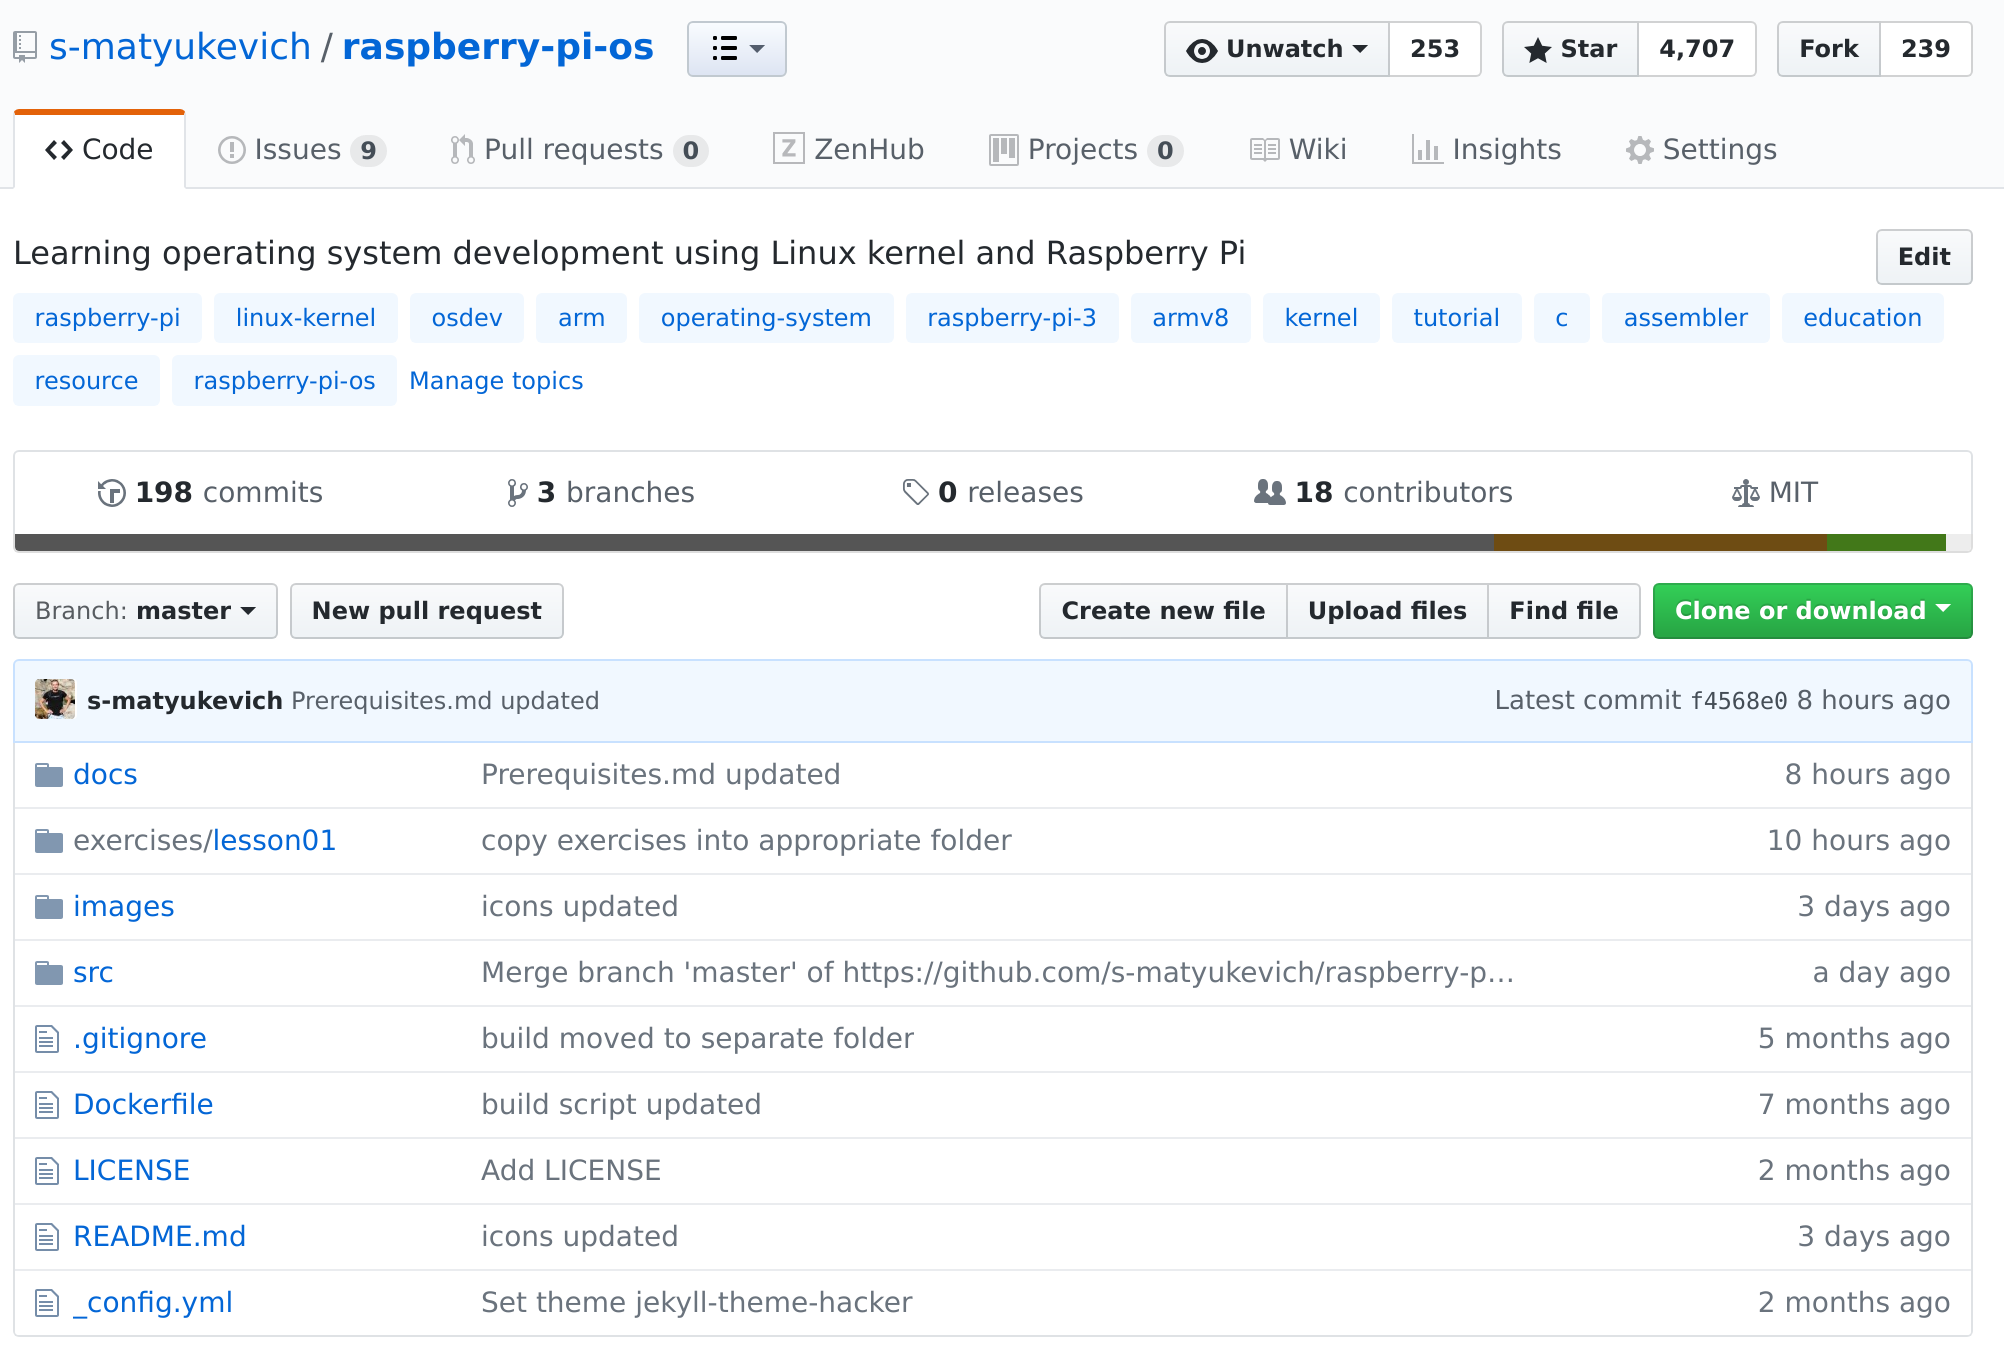Click Manage topics link

tap(496, 381)
